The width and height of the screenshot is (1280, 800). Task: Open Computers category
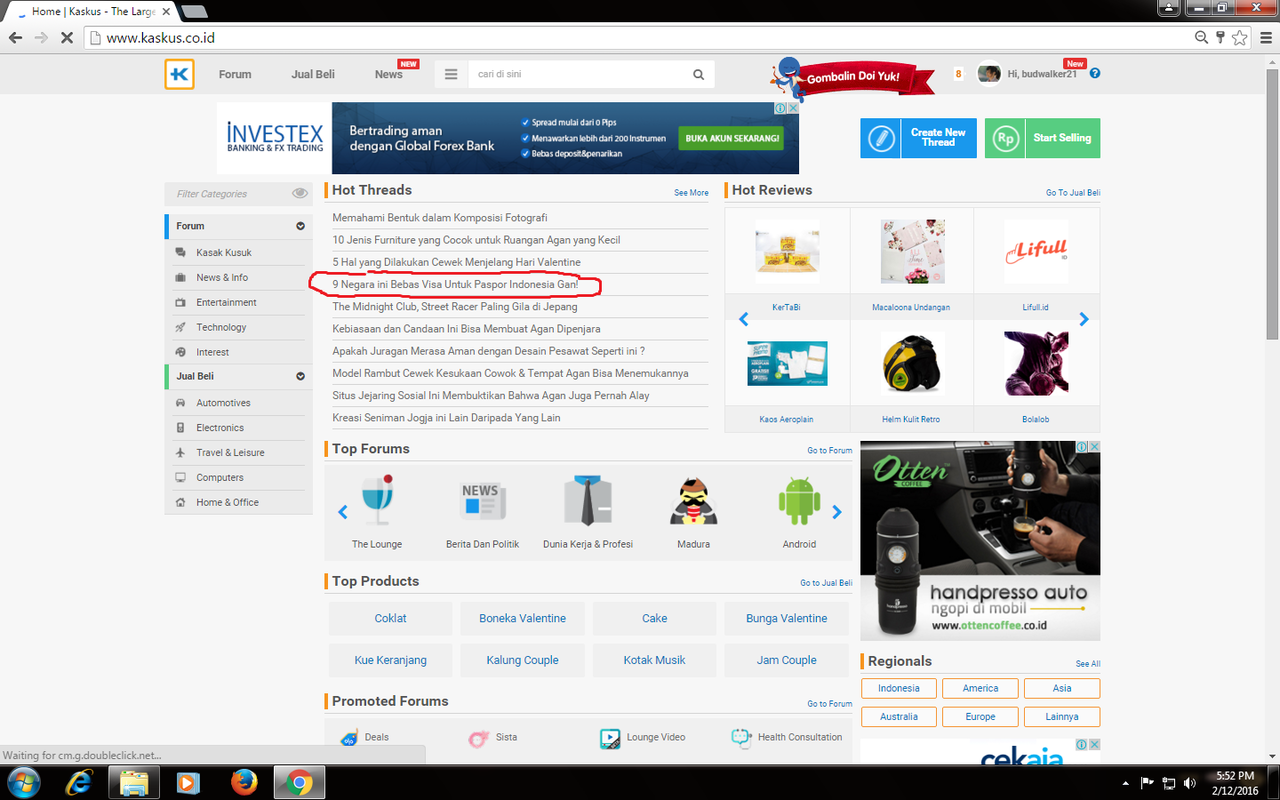coord(220,478)
